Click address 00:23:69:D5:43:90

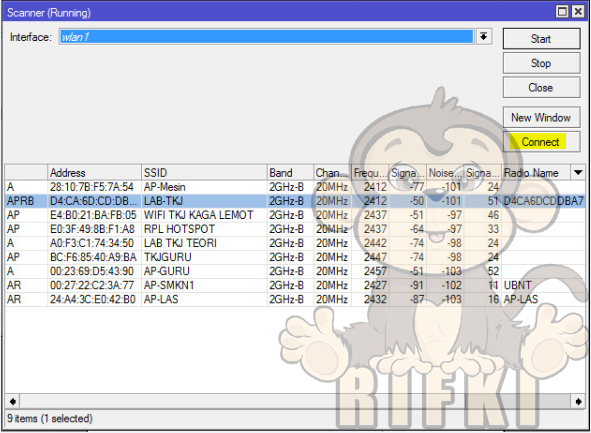pos(92,271)
